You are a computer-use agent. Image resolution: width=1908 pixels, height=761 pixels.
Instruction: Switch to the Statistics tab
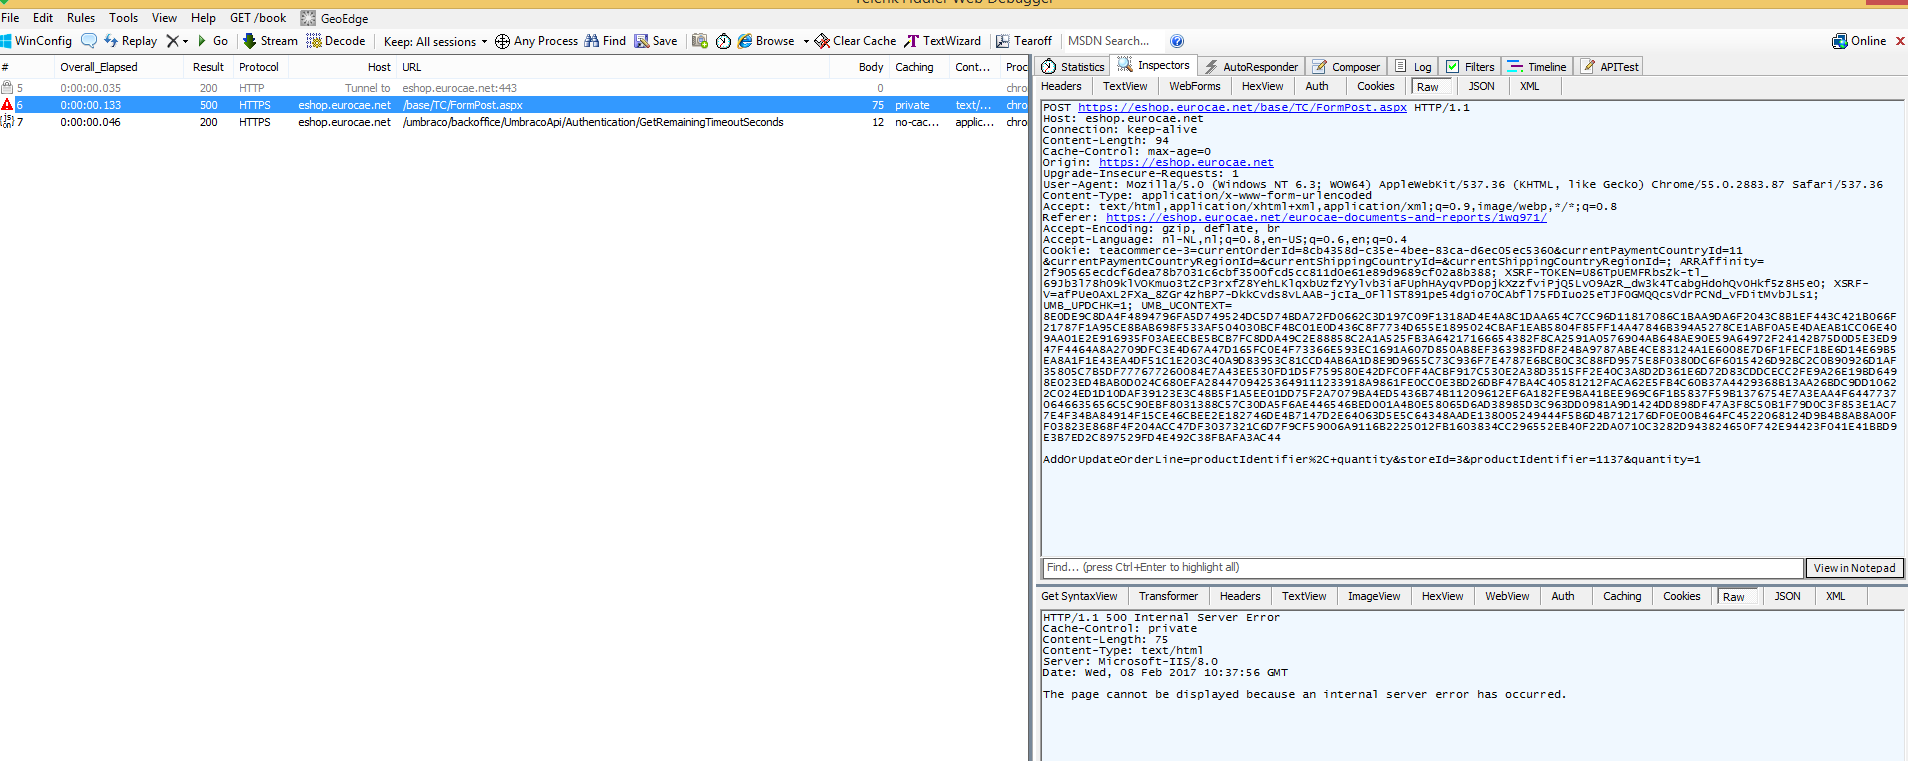[x=1073, y=67]
